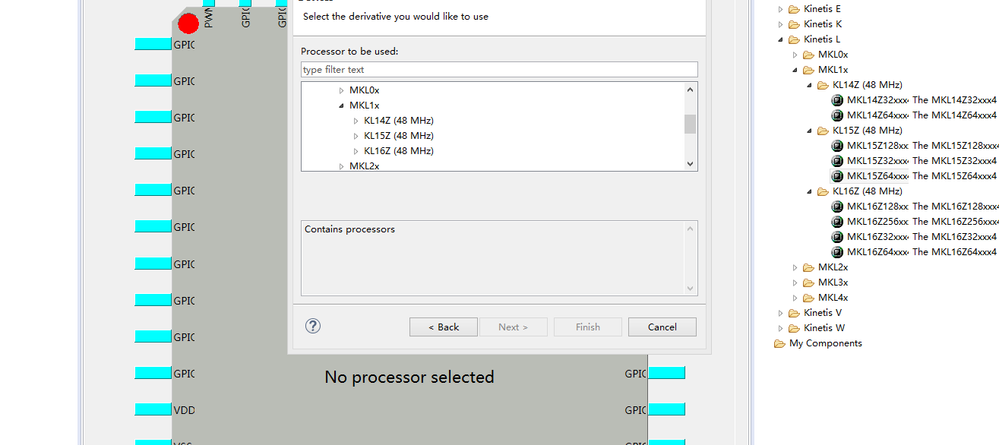Click the Kinetis W folder icon

coord(795,328)
